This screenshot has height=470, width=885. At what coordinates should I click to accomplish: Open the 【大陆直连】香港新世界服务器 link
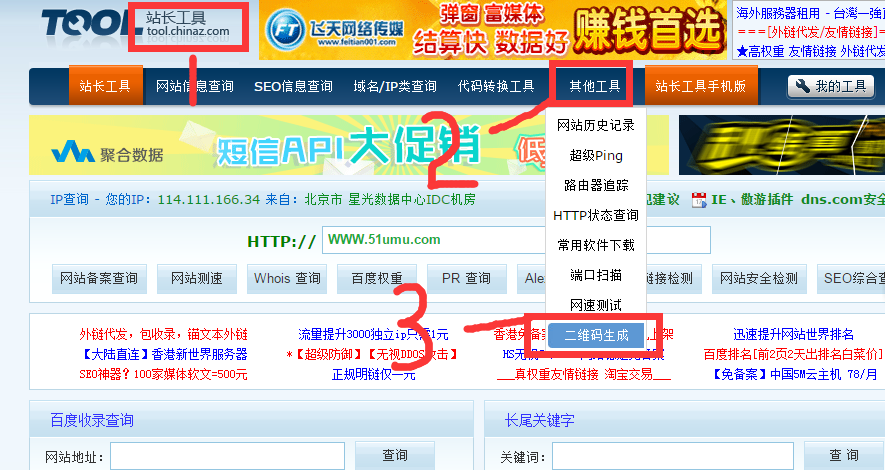(x=163, y=354)
